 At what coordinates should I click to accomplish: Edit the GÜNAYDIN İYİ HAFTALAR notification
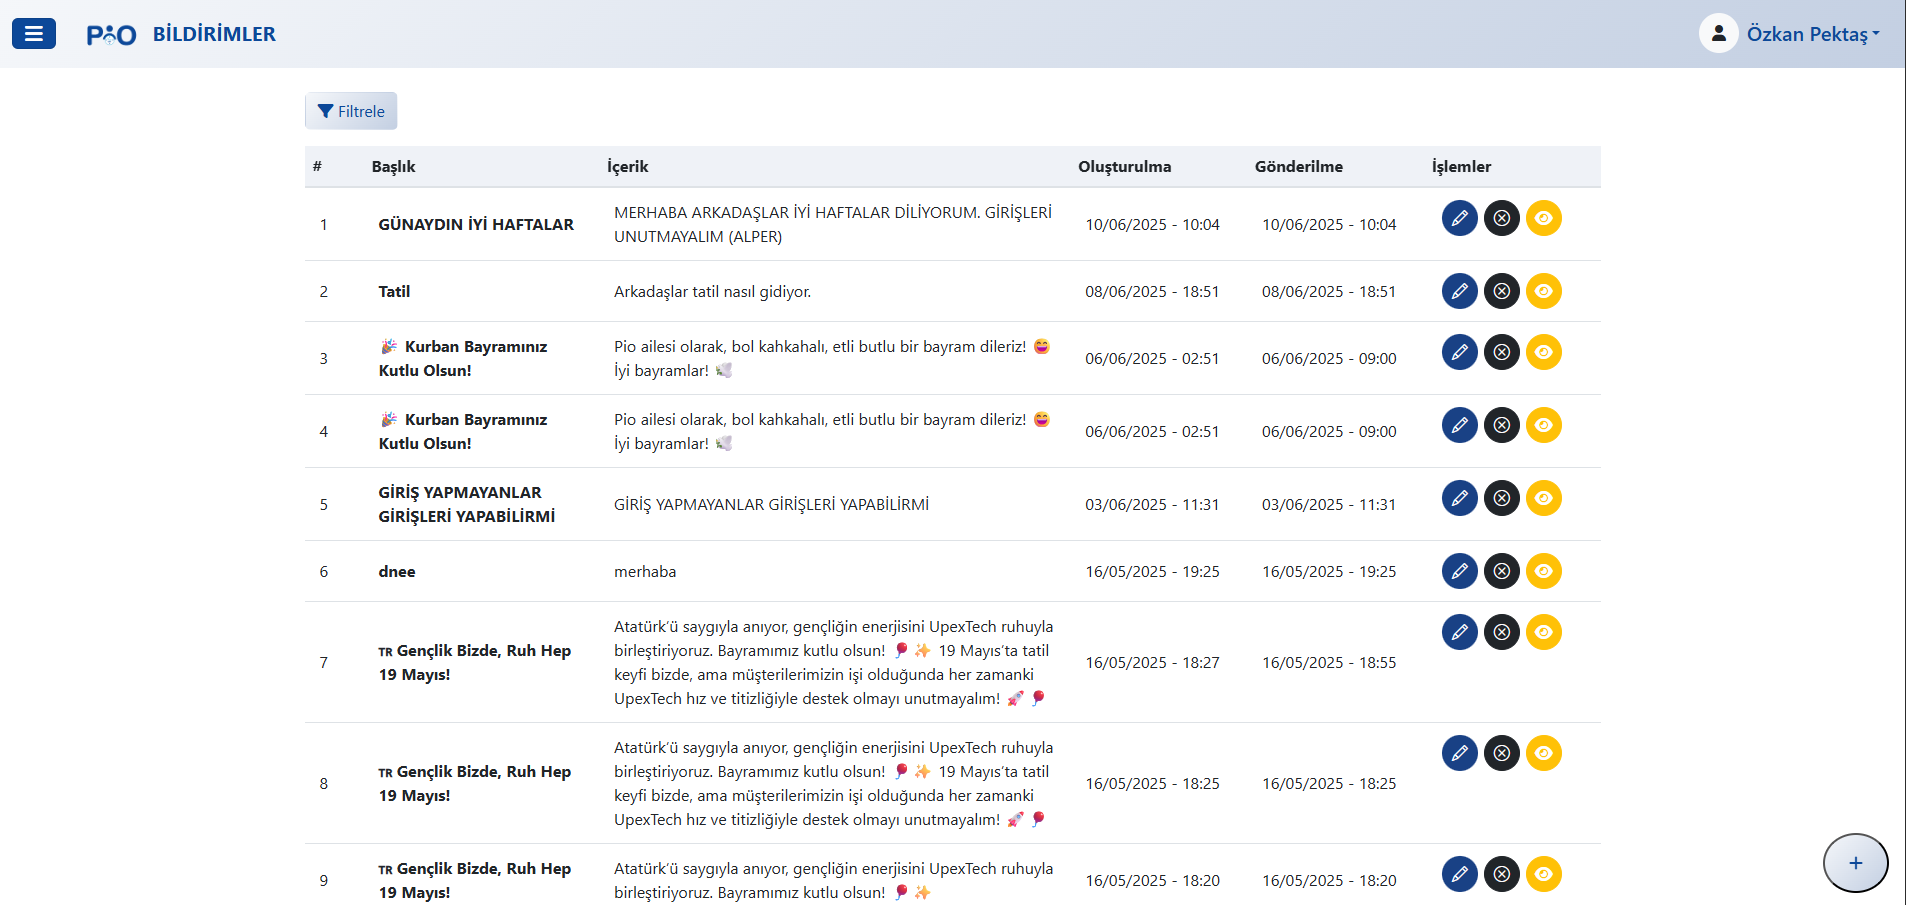[1459, 218]
